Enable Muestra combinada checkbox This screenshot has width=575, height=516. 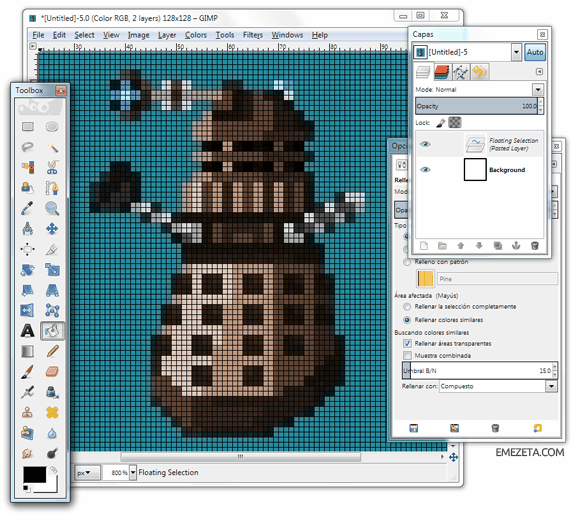pos(407,355)
